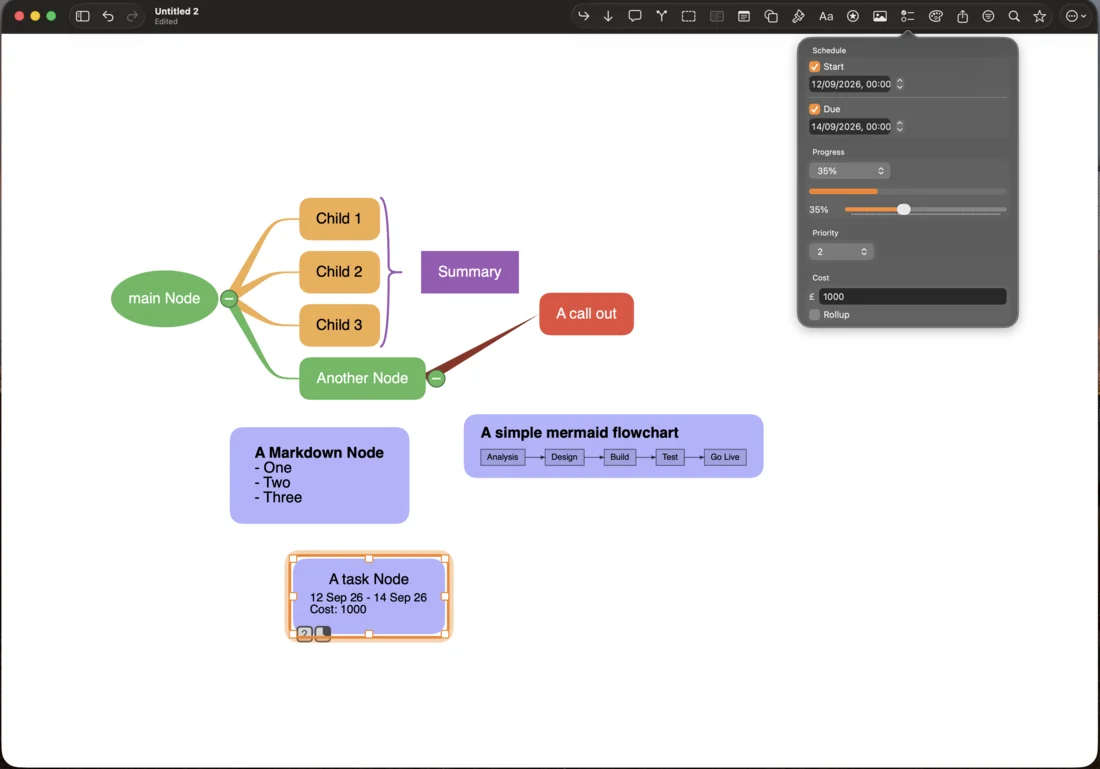1100x769 pixels.
Task: Click the dashed boundary rectangle icon
Action: [x=689, y=16]
